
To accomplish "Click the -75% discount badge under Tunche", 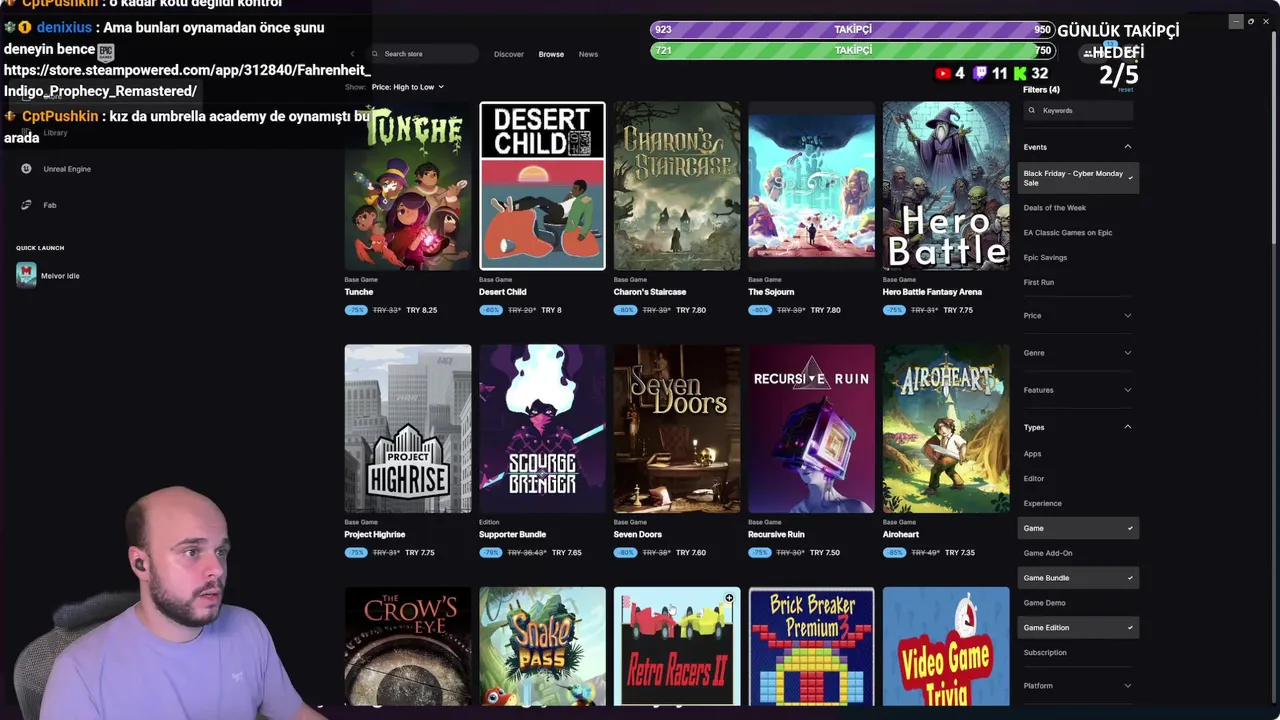I will [x=356, y=310].
